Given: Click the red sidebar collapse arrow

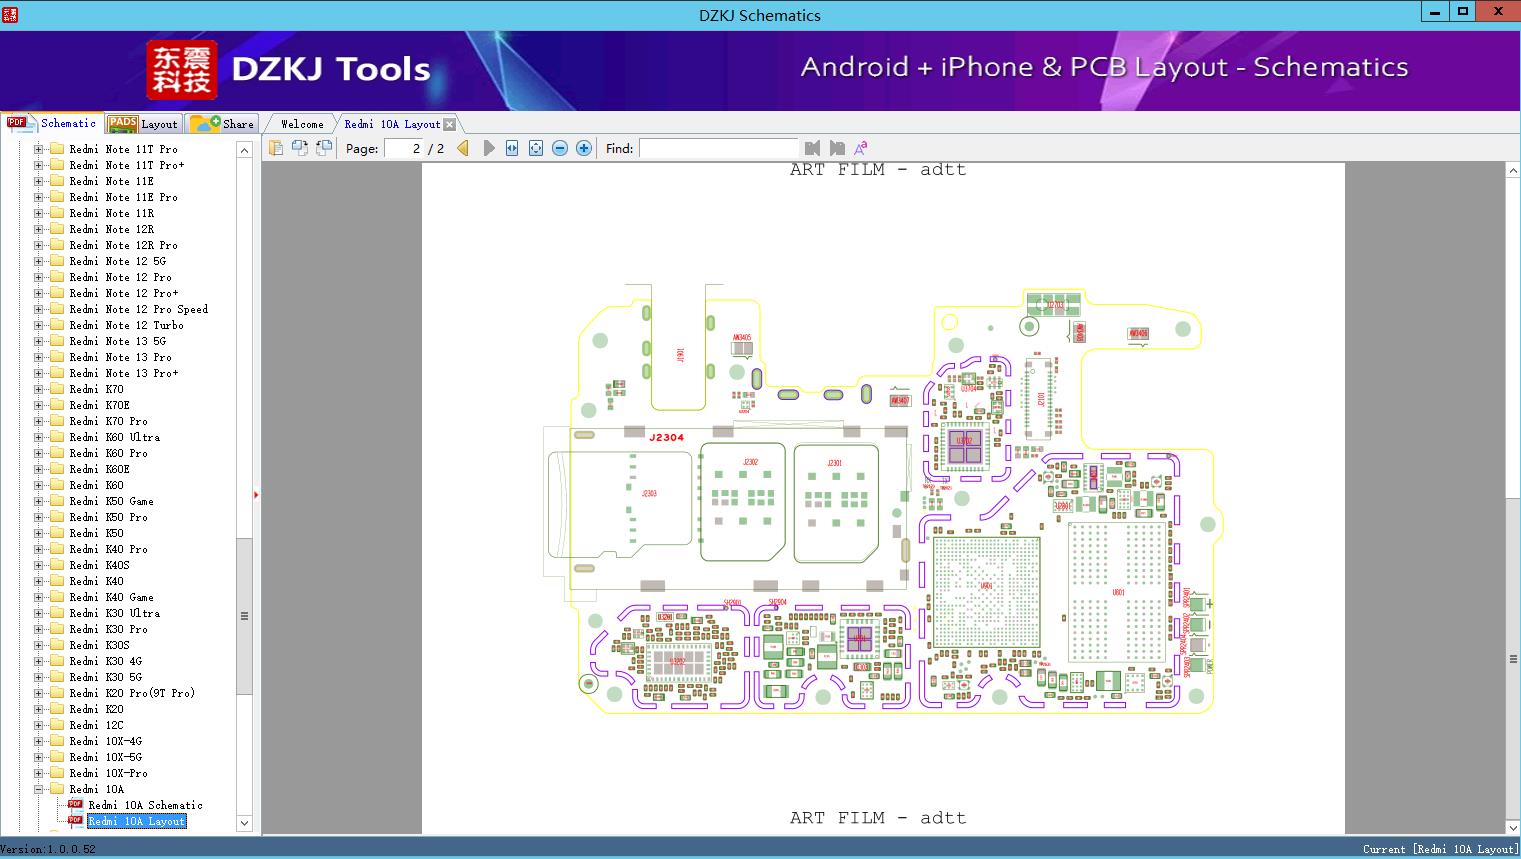Looking at the screenshot, I should click(x=256, y=494).
